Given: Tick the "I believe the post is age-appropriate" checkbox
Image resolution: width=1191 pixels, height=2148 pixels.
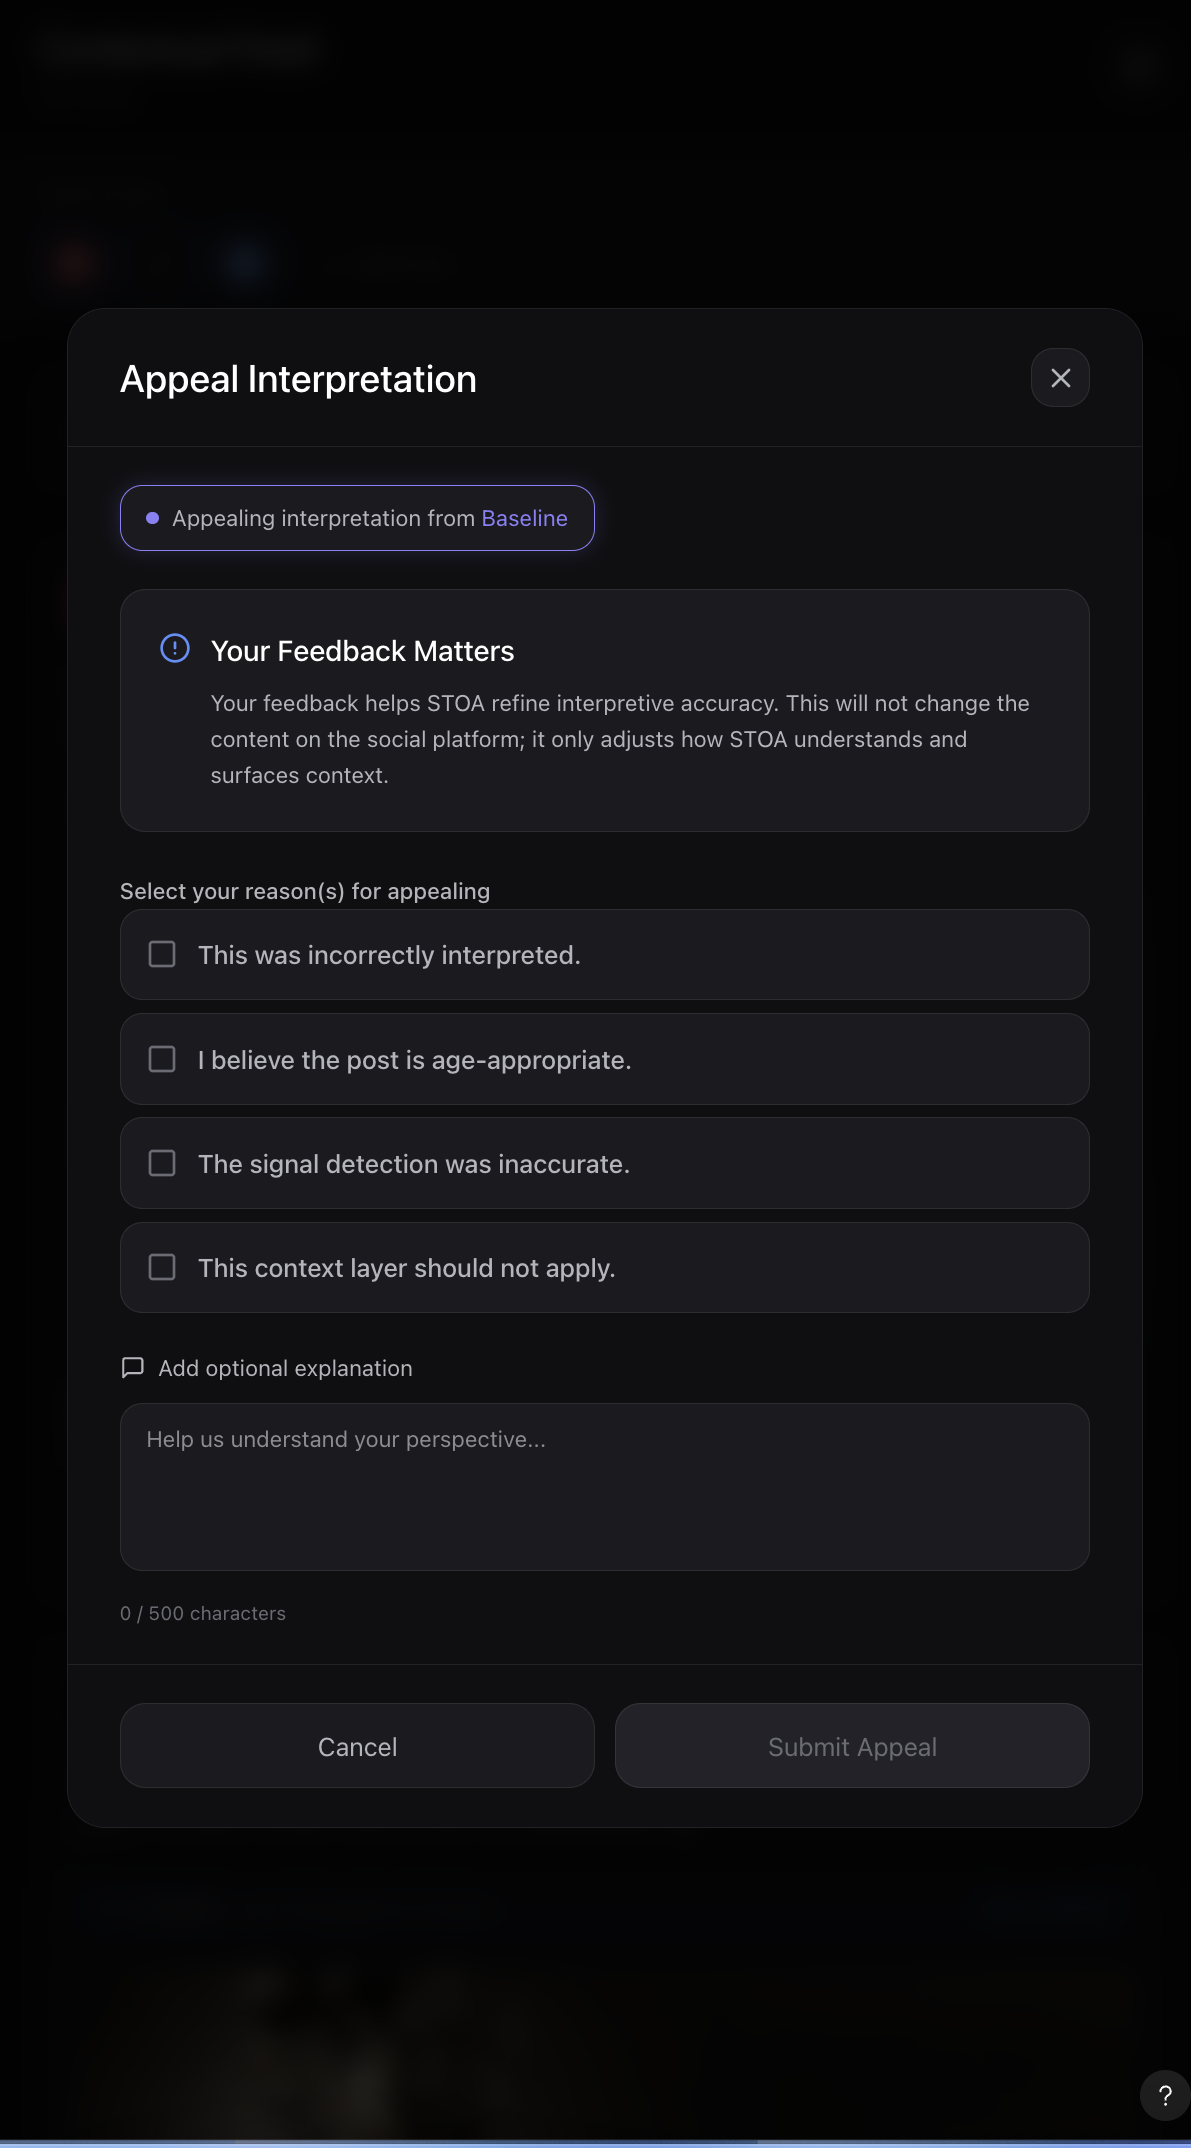Looking at the screenshot, I should point(162,1059).
